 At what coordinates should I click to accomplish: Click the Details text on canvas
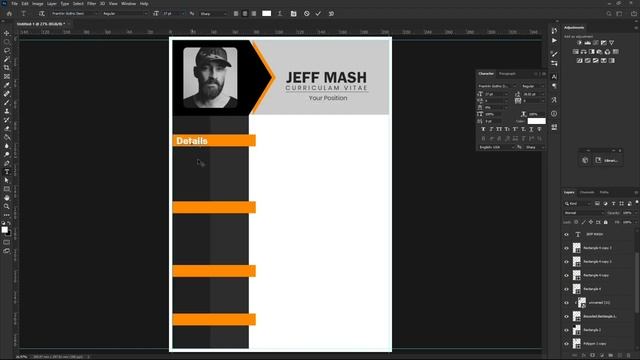click(x=192, y=141)
